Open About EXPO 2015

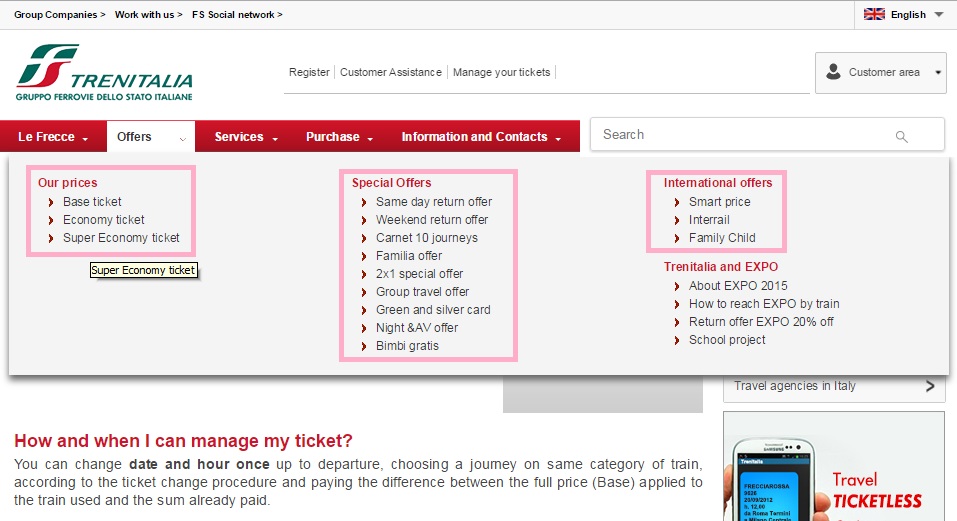tap(738, 286)
